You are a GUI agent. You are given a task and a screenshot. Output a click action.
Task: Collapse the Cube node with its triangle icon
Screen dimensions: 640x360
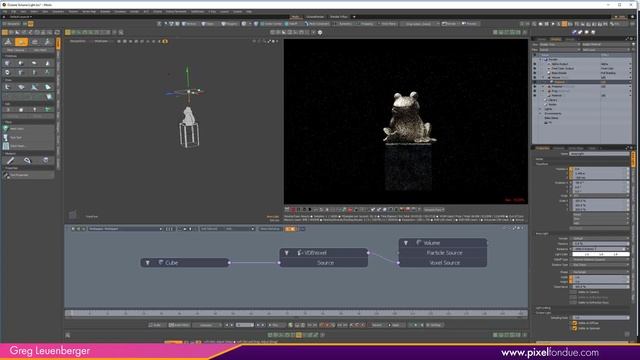147,262
